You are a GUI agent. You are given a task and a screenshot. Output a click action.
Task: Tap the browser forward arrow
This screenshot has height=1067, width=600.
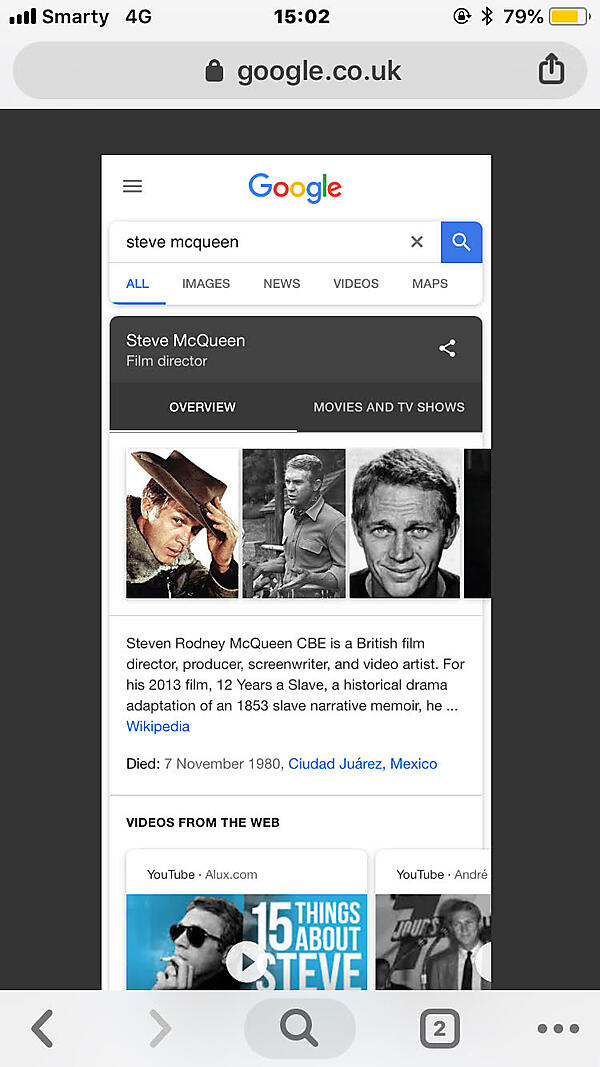[160, 1028]
